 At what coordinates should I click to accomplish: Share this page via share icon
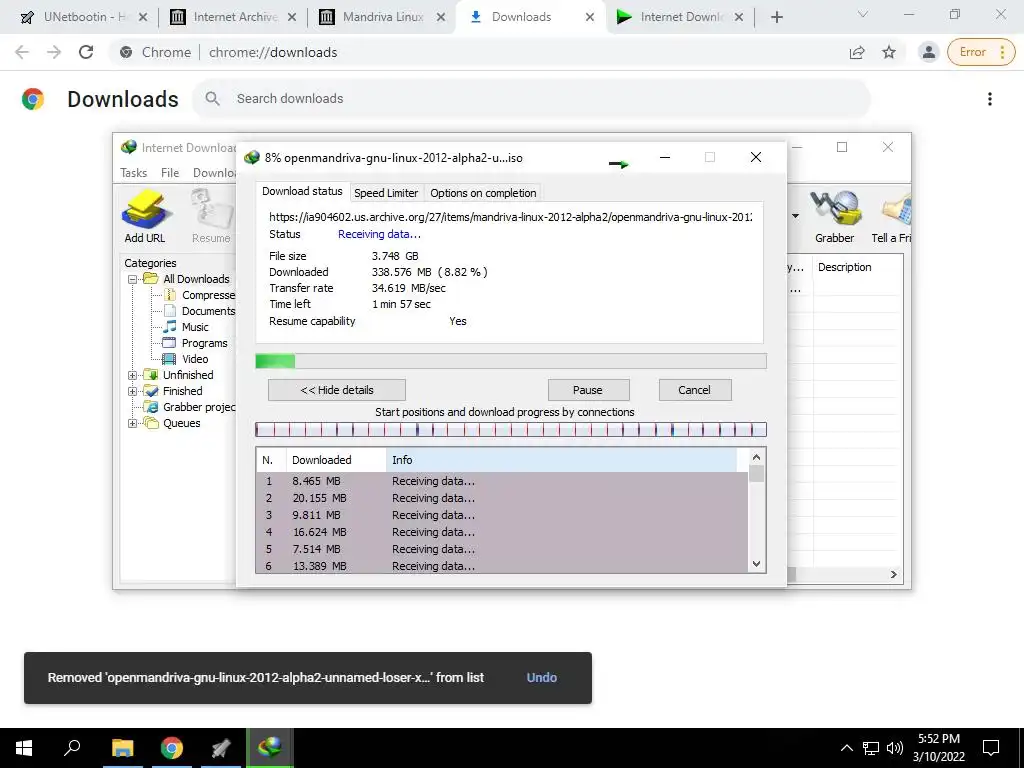857,52
